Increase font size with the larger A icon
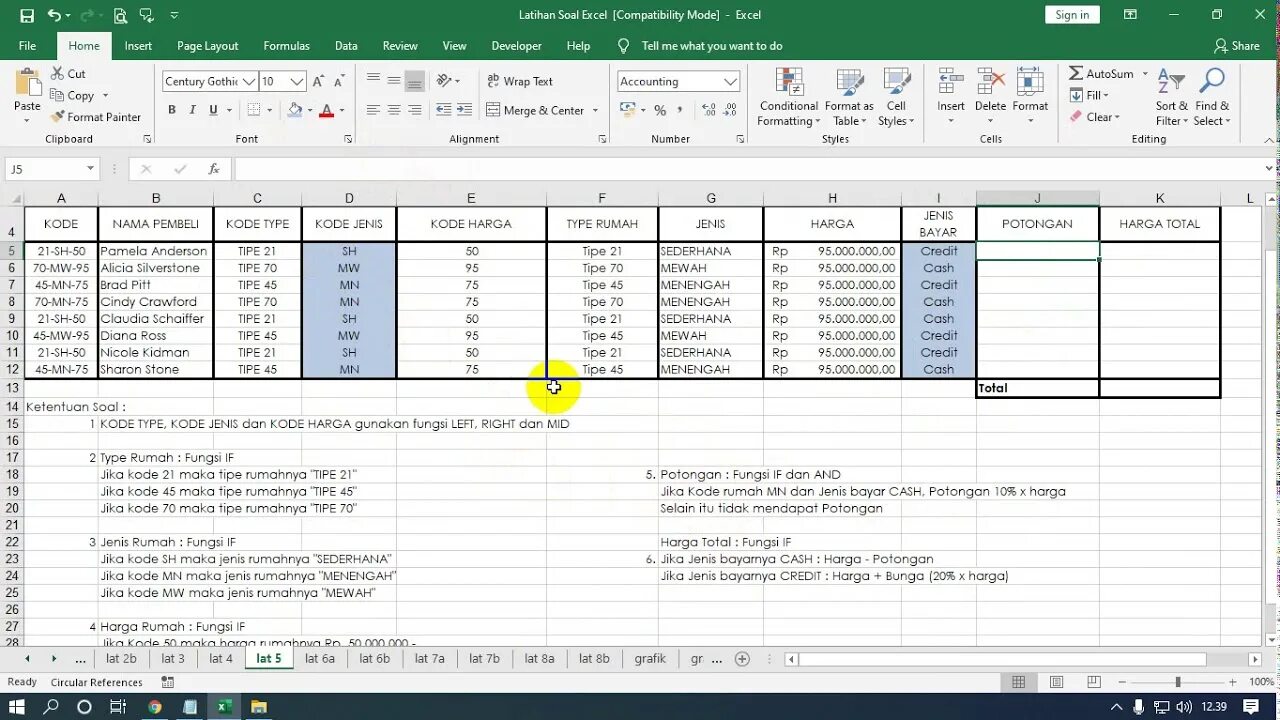This screenshot has height=720, width=1280. (318, 82)
